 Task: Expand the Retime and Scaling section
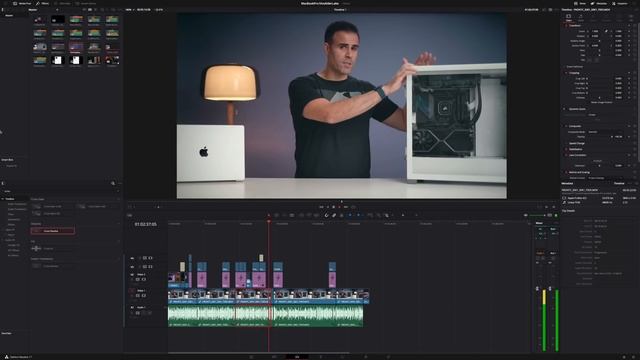(579, 172)
